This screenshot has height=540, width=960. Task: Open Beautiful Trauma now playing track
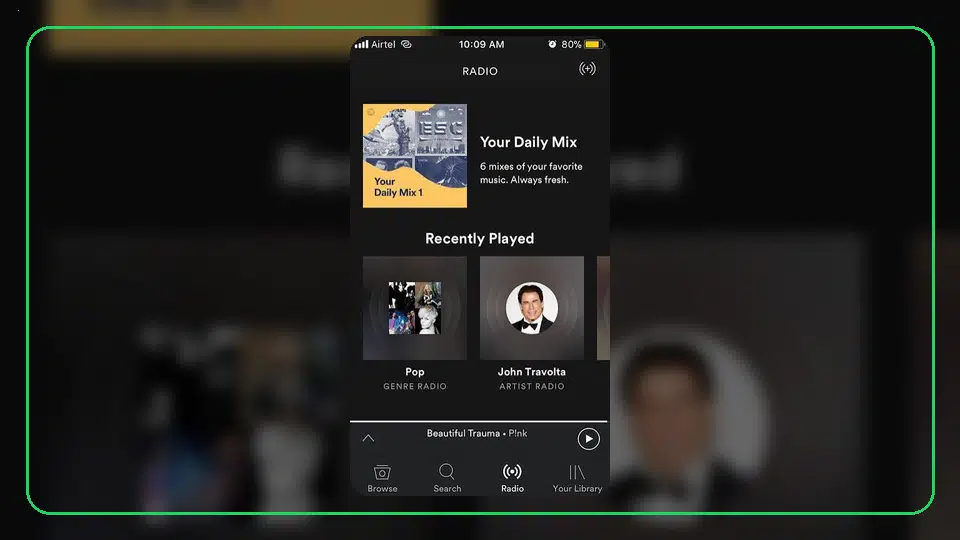click(476, 433)
